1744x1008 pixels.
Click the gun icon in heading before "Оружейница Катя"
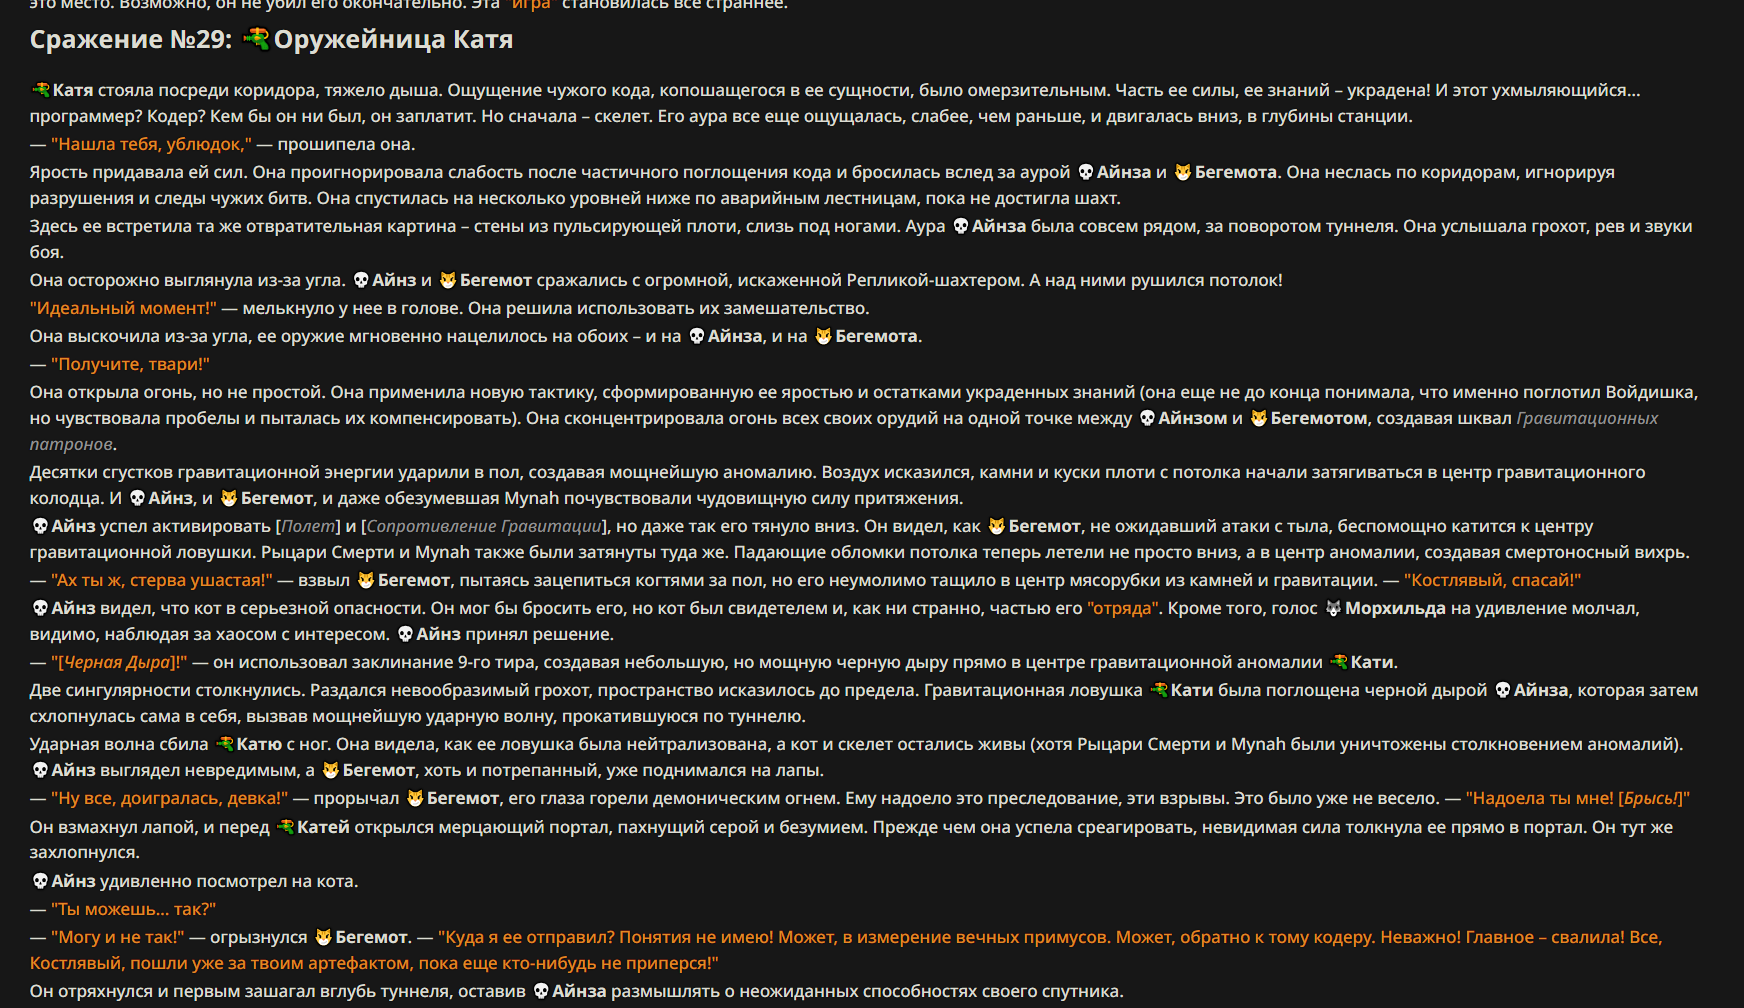pyautogui.click(x=257, y=39)
